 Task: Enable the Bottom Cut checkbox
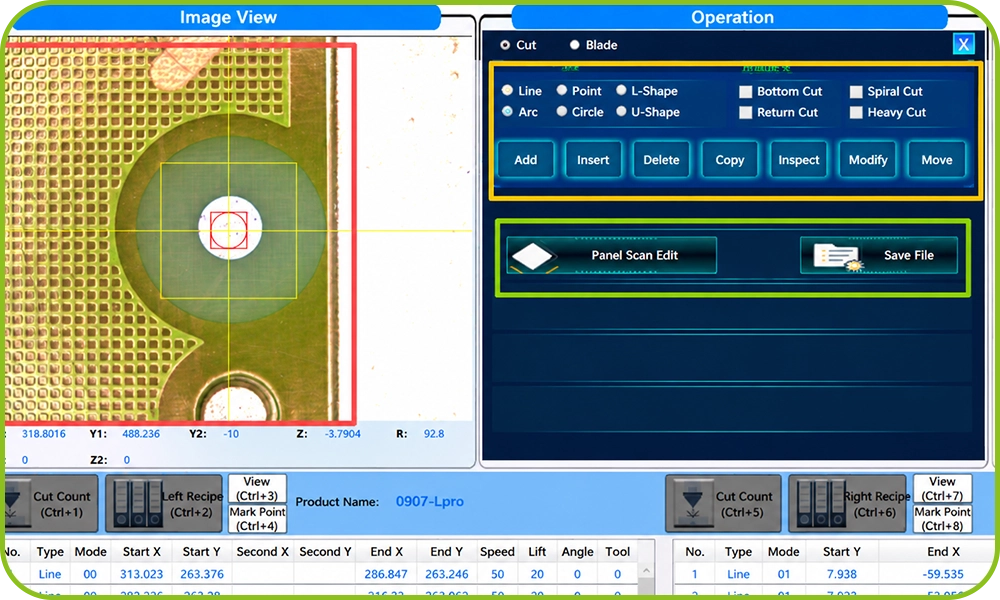pyautogui.click(x=745, y=92)
